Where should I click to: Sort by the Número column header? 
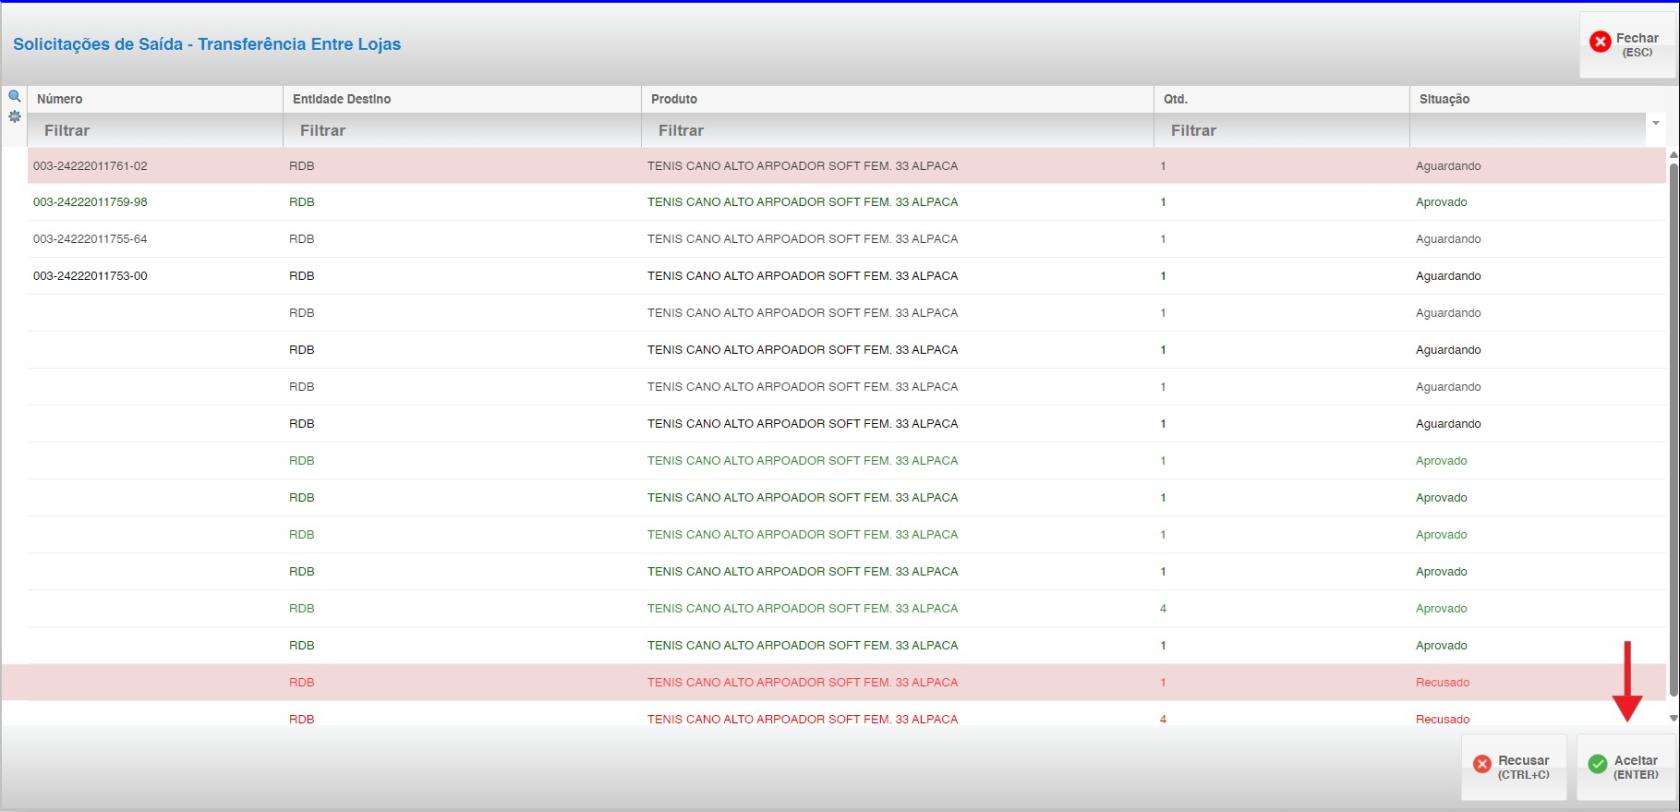60,99
